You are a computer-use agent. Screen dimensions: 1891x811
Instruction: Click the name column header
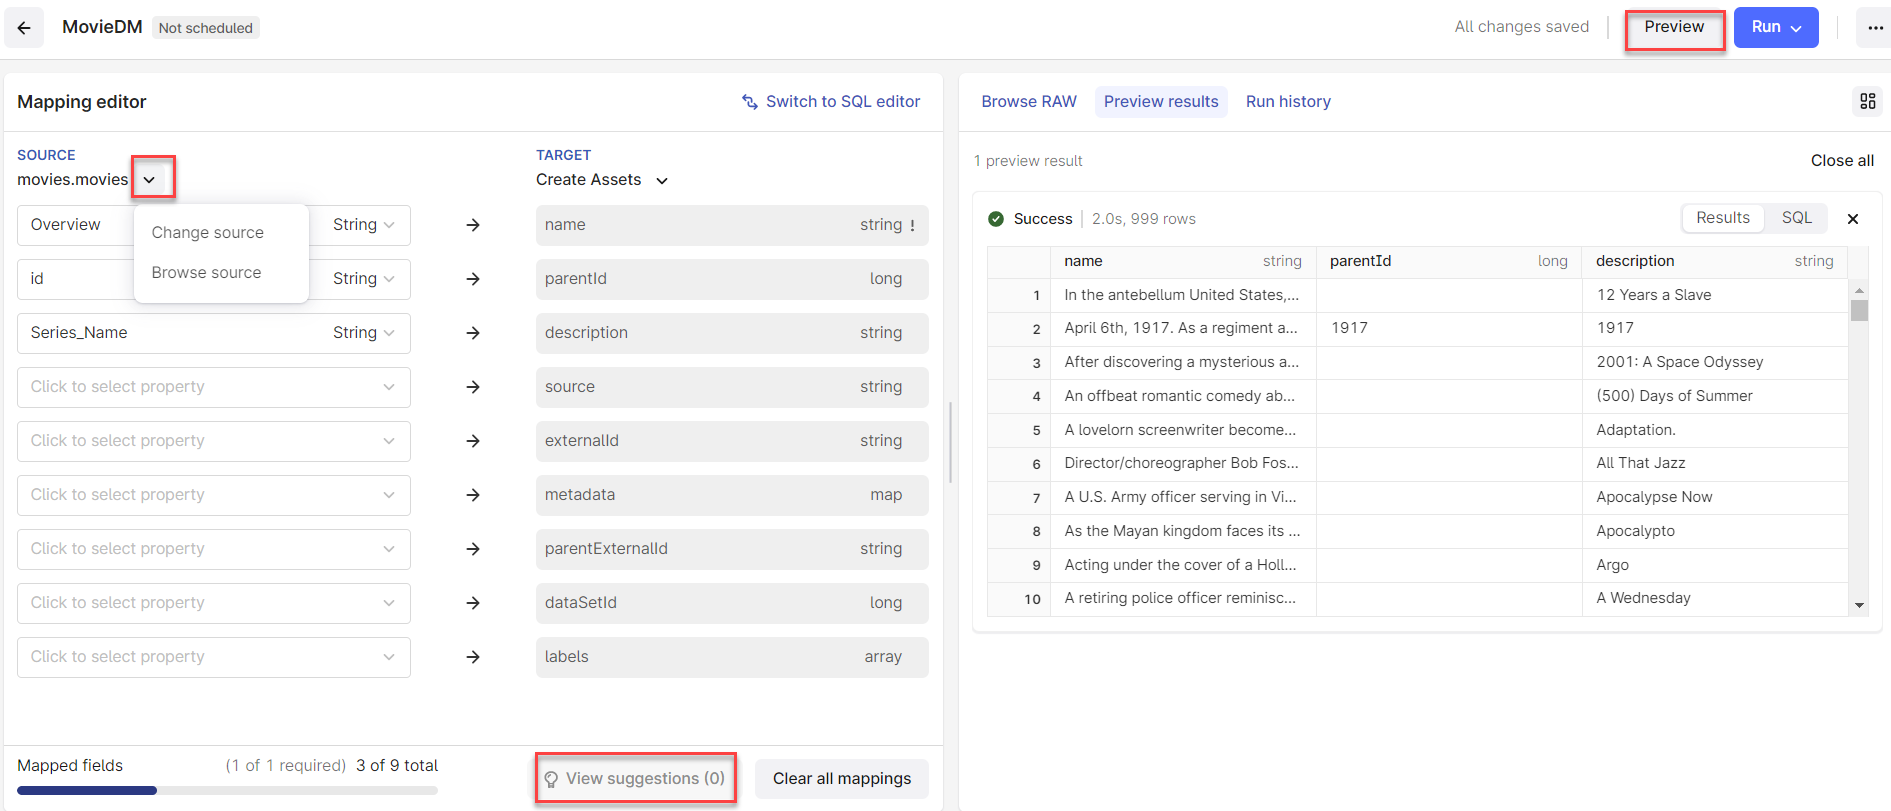[1183, 261]
